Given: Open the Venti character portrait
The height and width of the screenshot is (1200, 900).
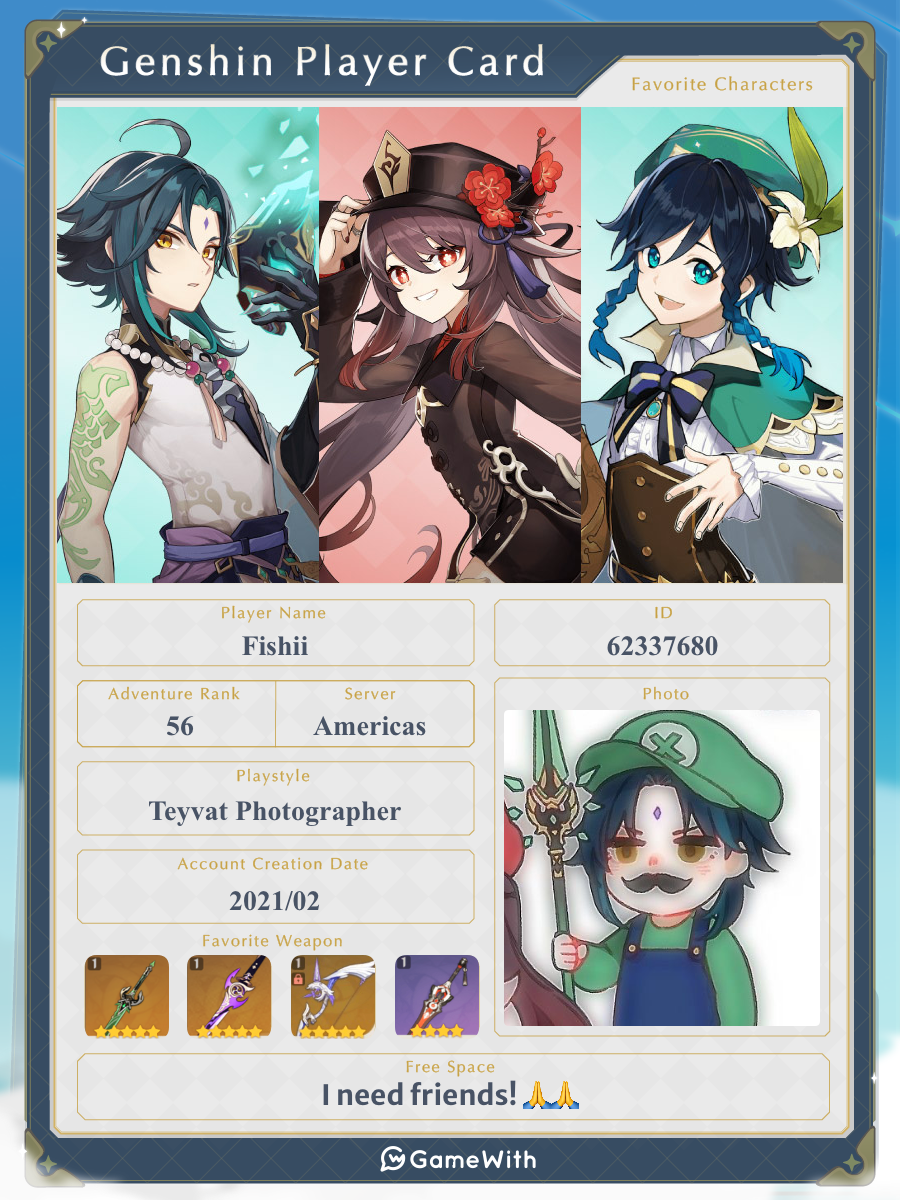Looking at the screenshot, I should tap(712, 345).
